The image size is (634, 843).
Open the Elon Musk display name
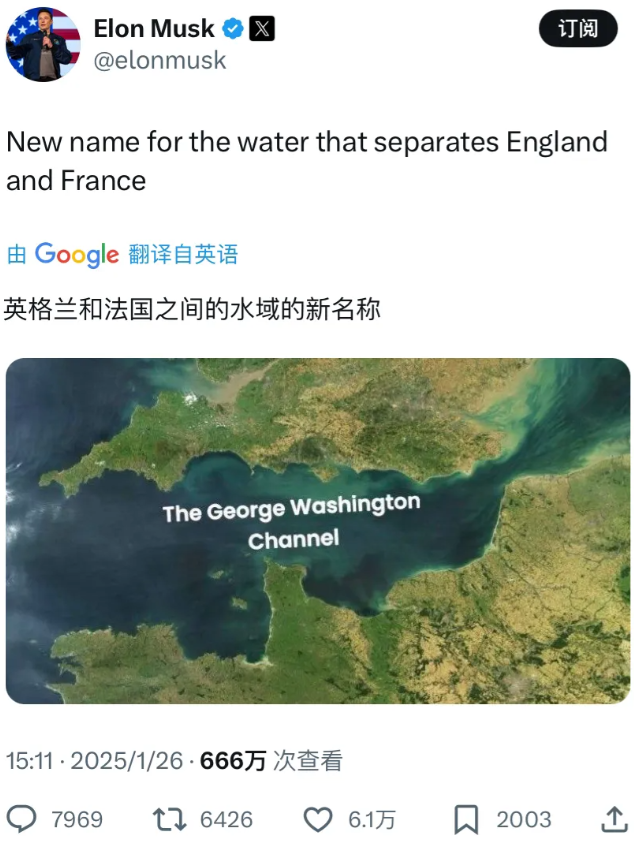154,28
